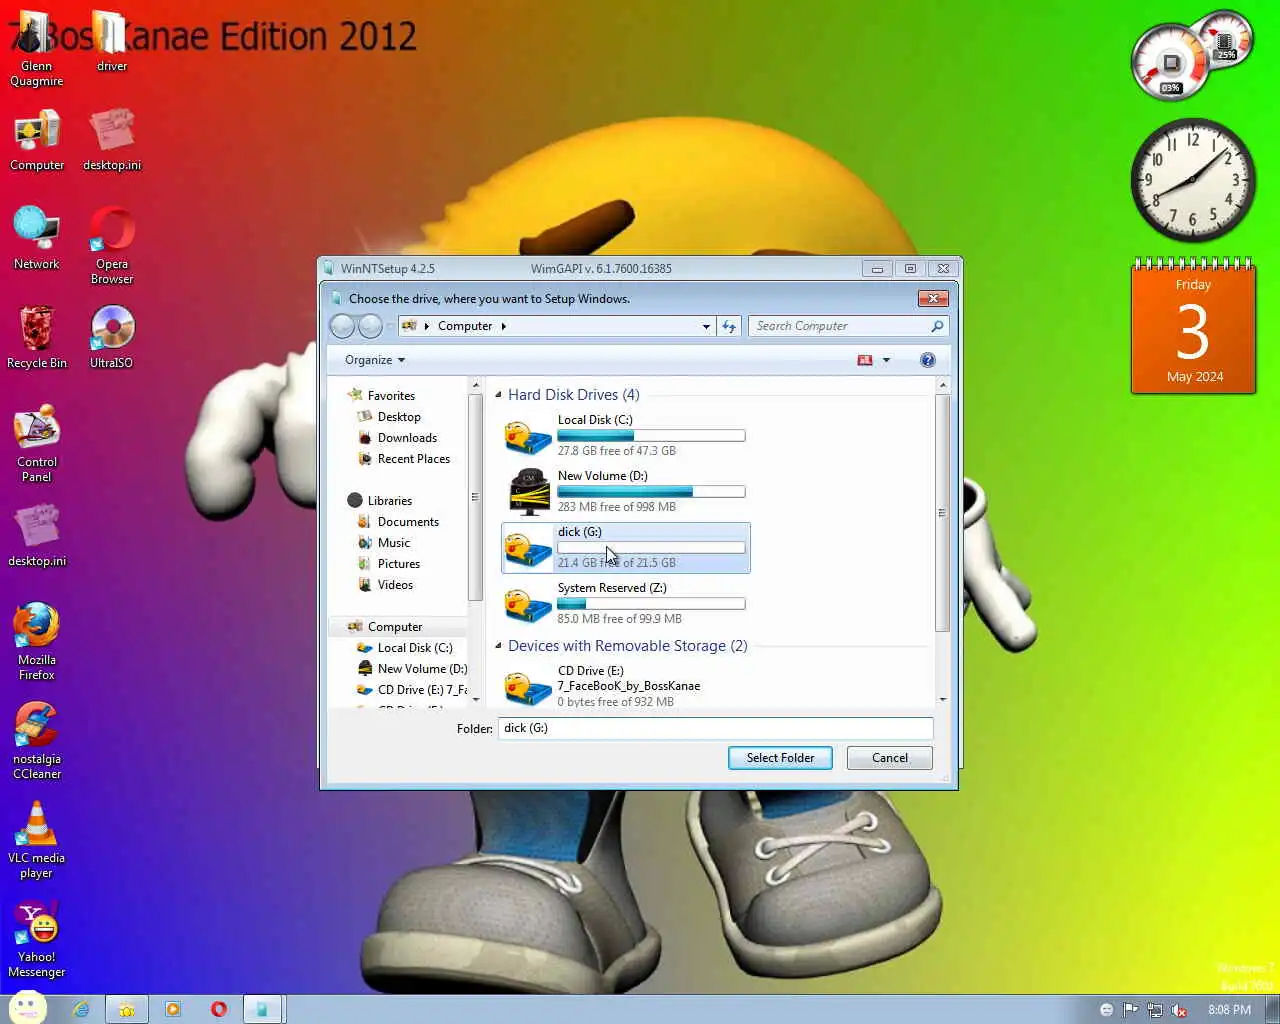Image resolution: width=1280 pixels, height=1024 pixels.
Task: Select Desktop under Favorites
Action: coord(399,417)
